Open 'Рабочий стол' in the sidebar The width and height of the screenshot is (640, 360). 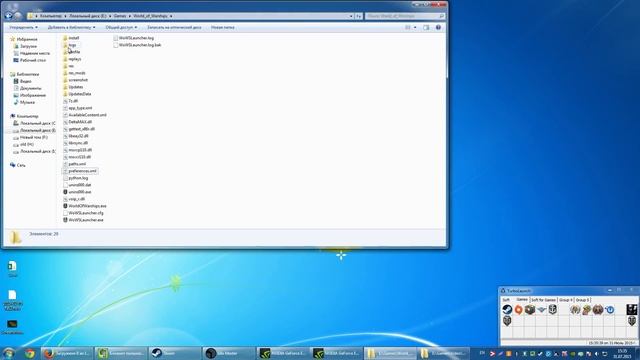(29, 60)
